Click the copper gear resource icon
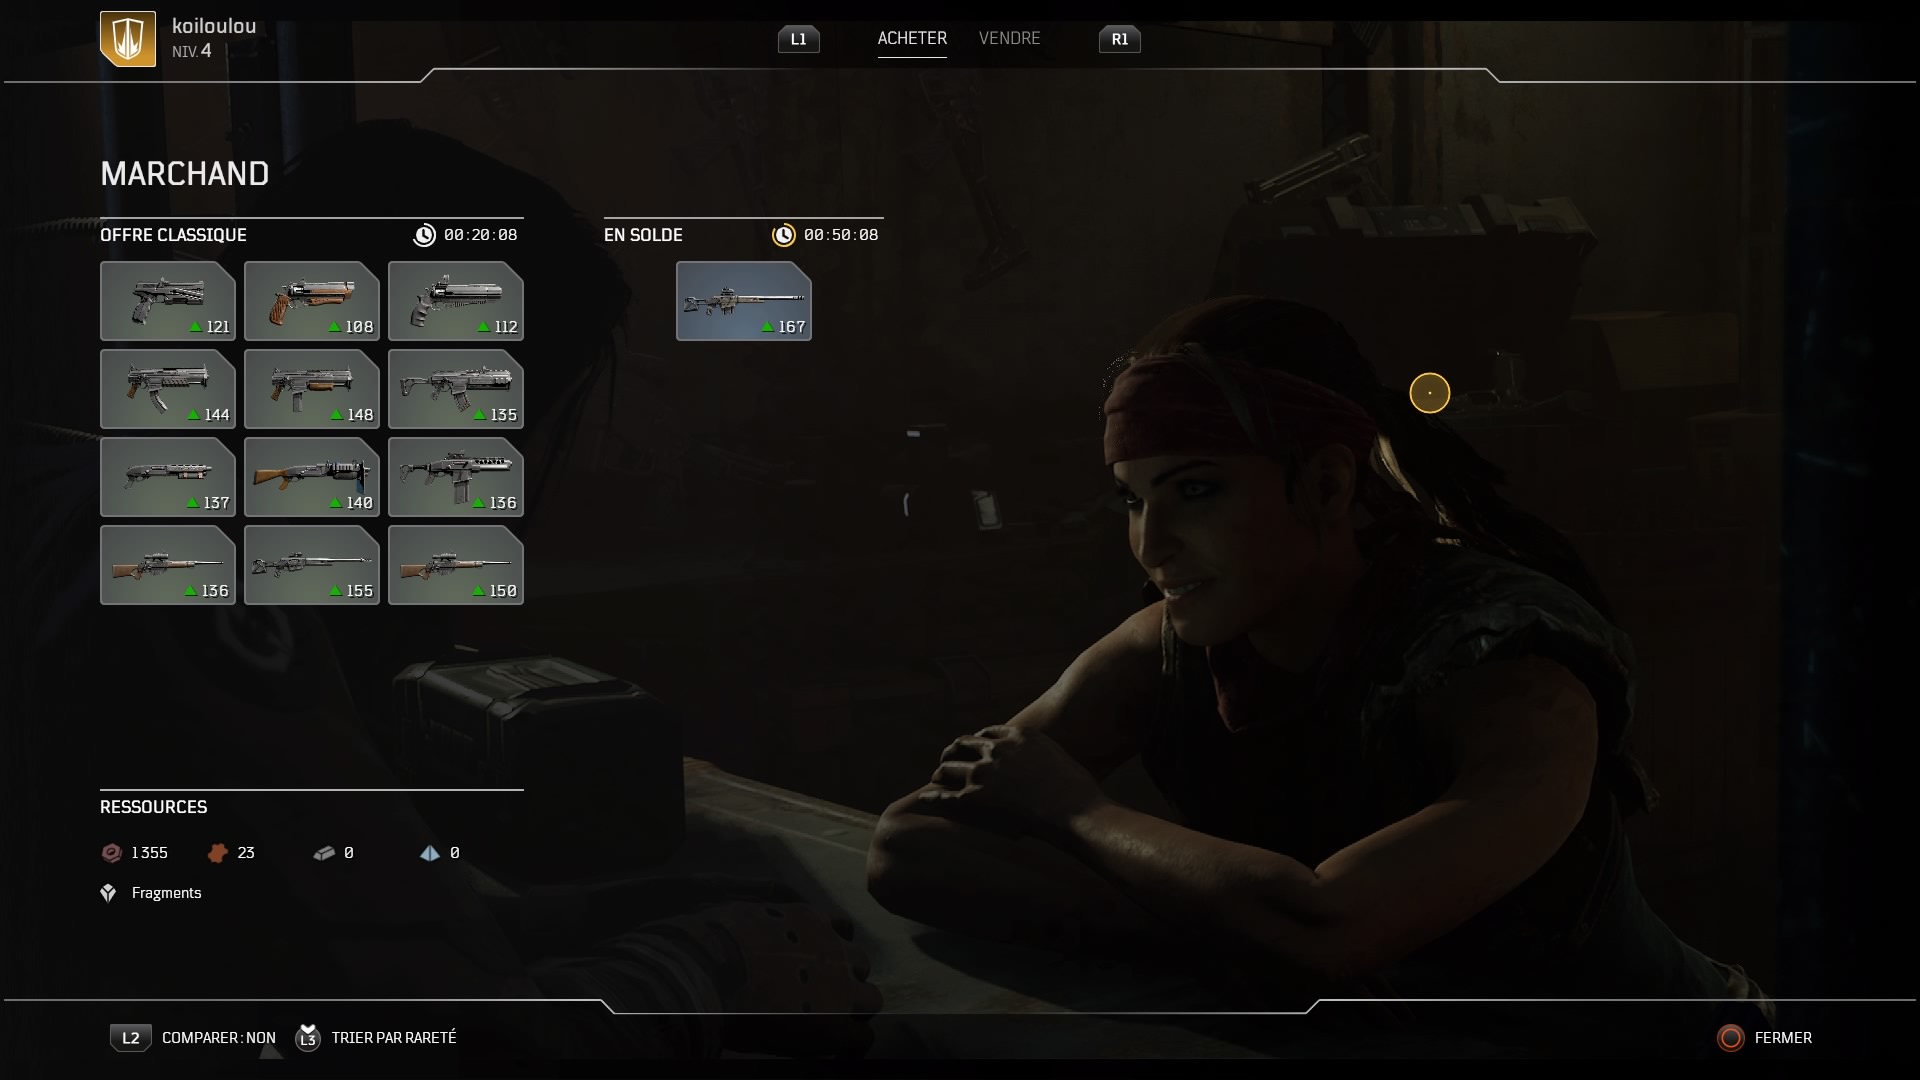This screenshot has width=1920, height=1080. [x=217, y=853]
